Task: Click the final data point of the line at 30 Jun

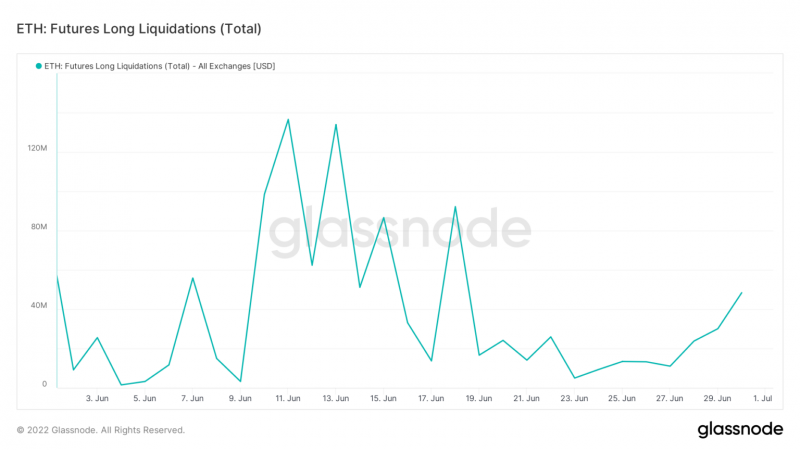Action: [x=741, y=293]
